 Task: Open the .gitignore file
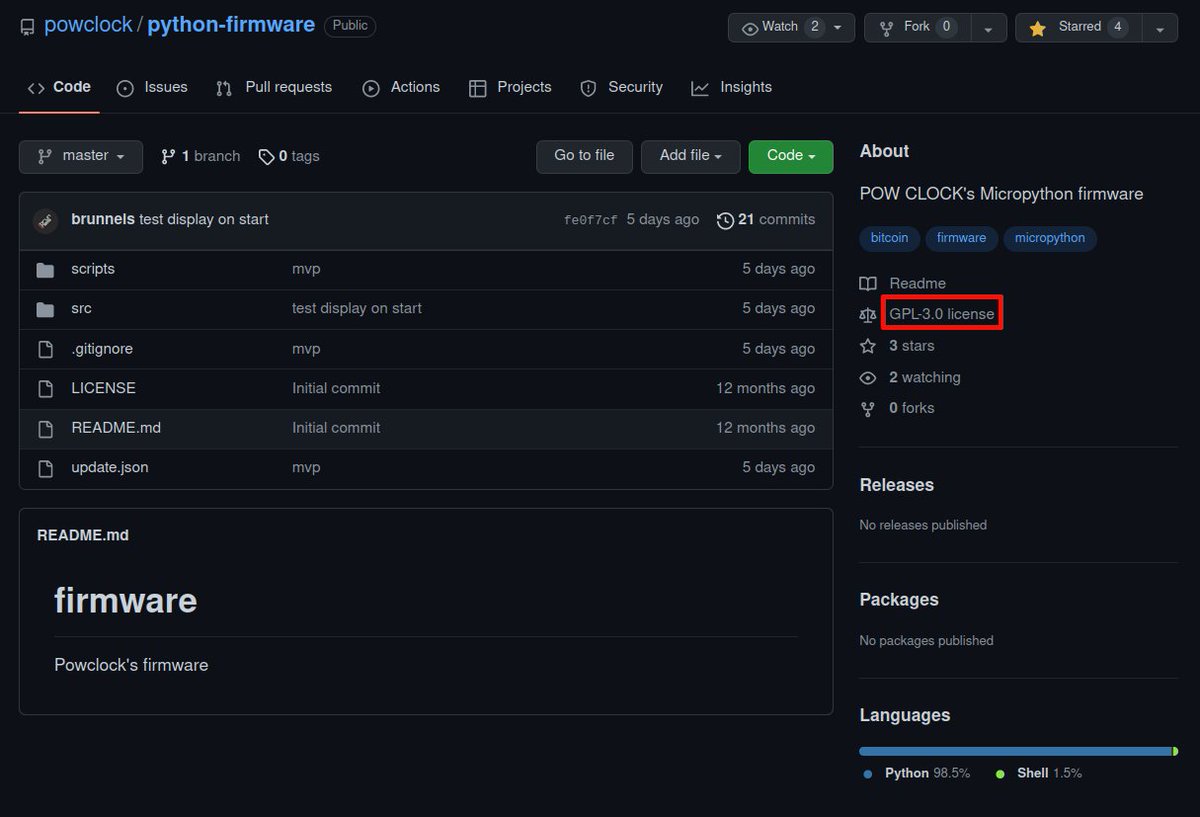tap(102, 348)
